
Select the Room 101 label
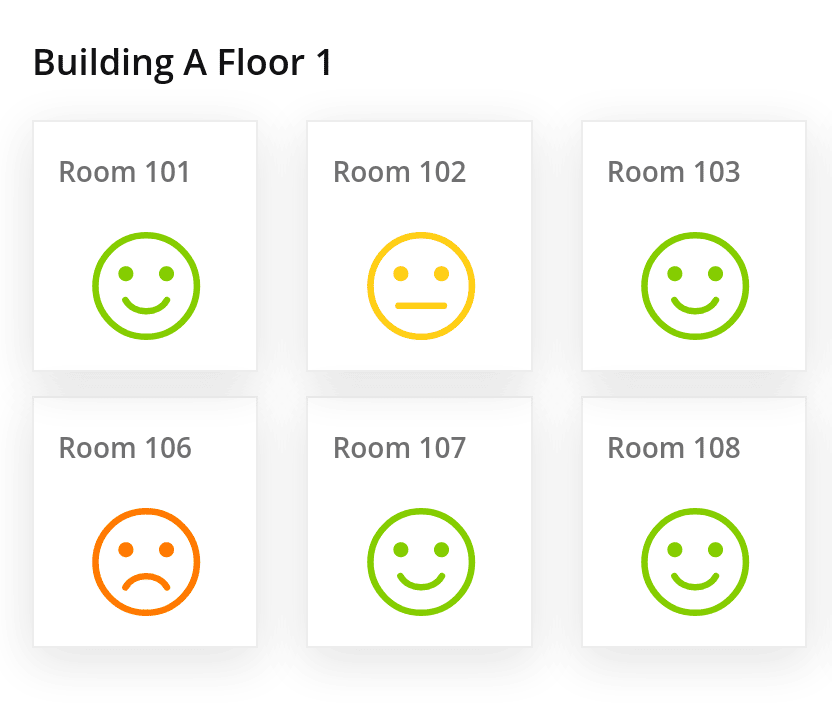(124, 172)
